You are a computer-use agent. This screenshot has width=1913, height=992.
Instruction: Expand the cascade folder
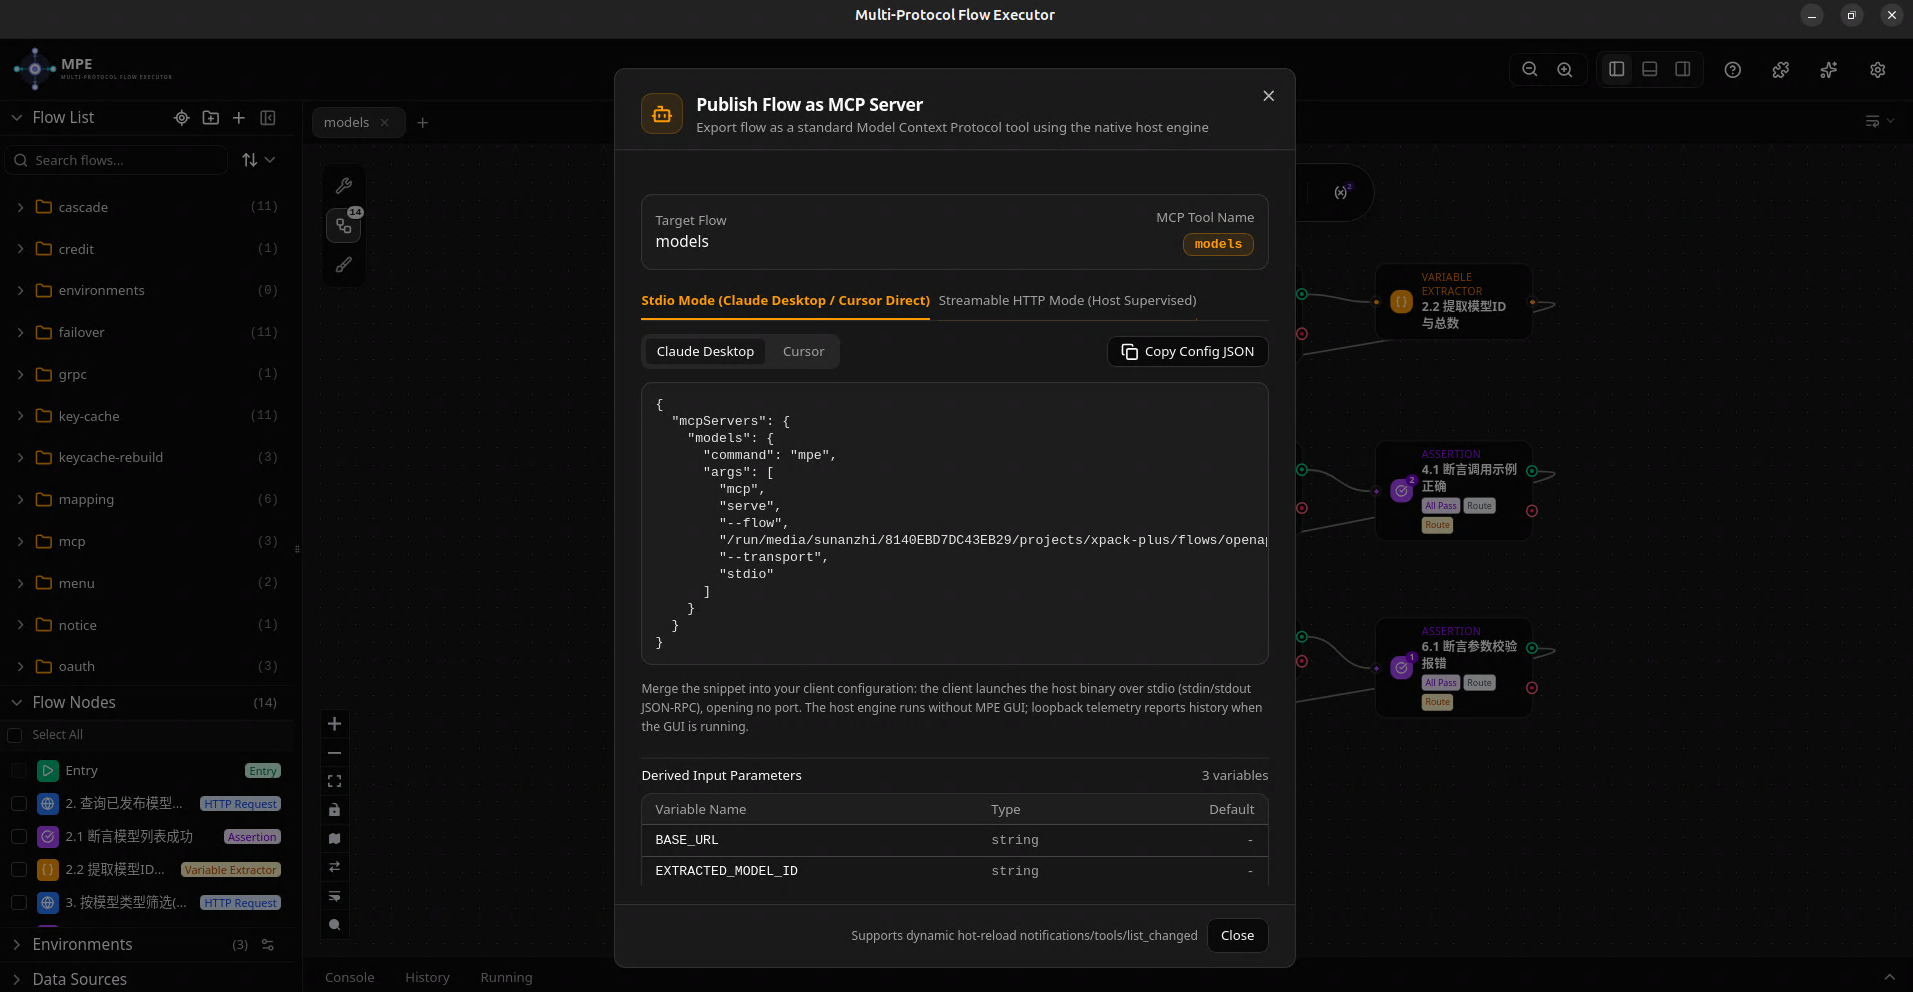coord(21,207)
